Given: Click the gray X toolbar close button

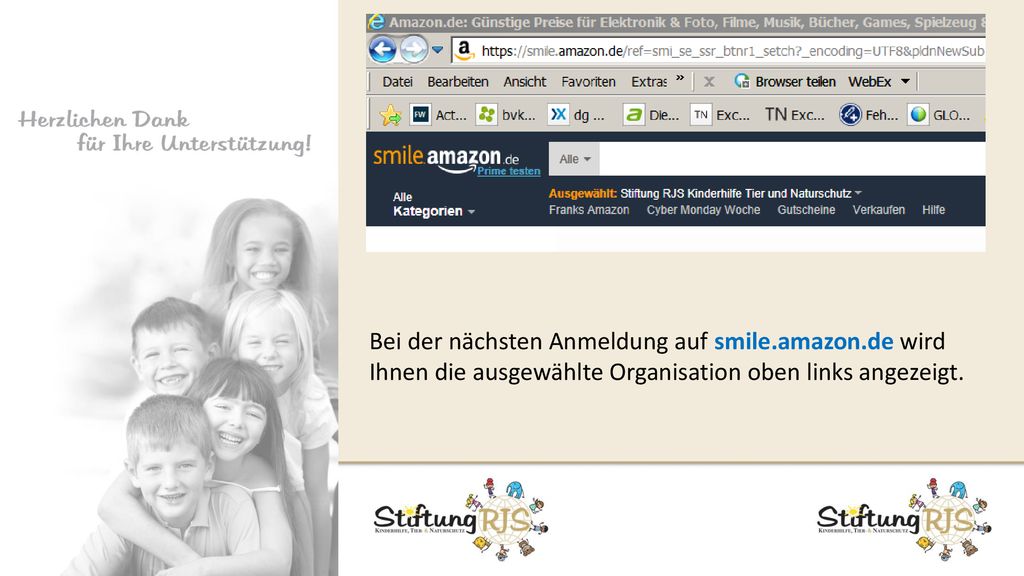Looking at the screenshot, I should (709, 82).
